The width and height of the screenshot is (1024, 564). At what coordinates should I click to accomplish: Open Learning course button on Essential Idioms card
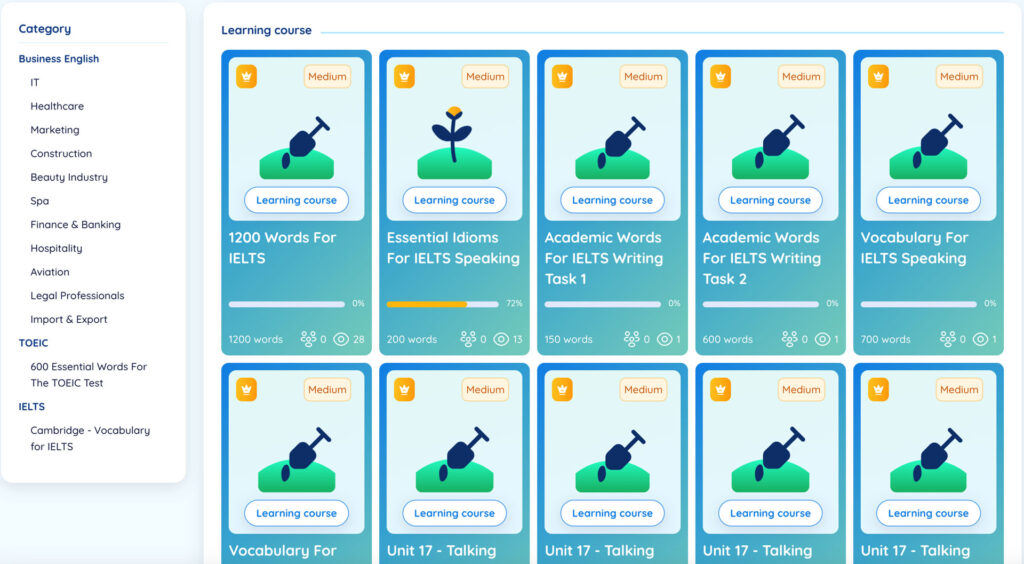pos(455,200)
